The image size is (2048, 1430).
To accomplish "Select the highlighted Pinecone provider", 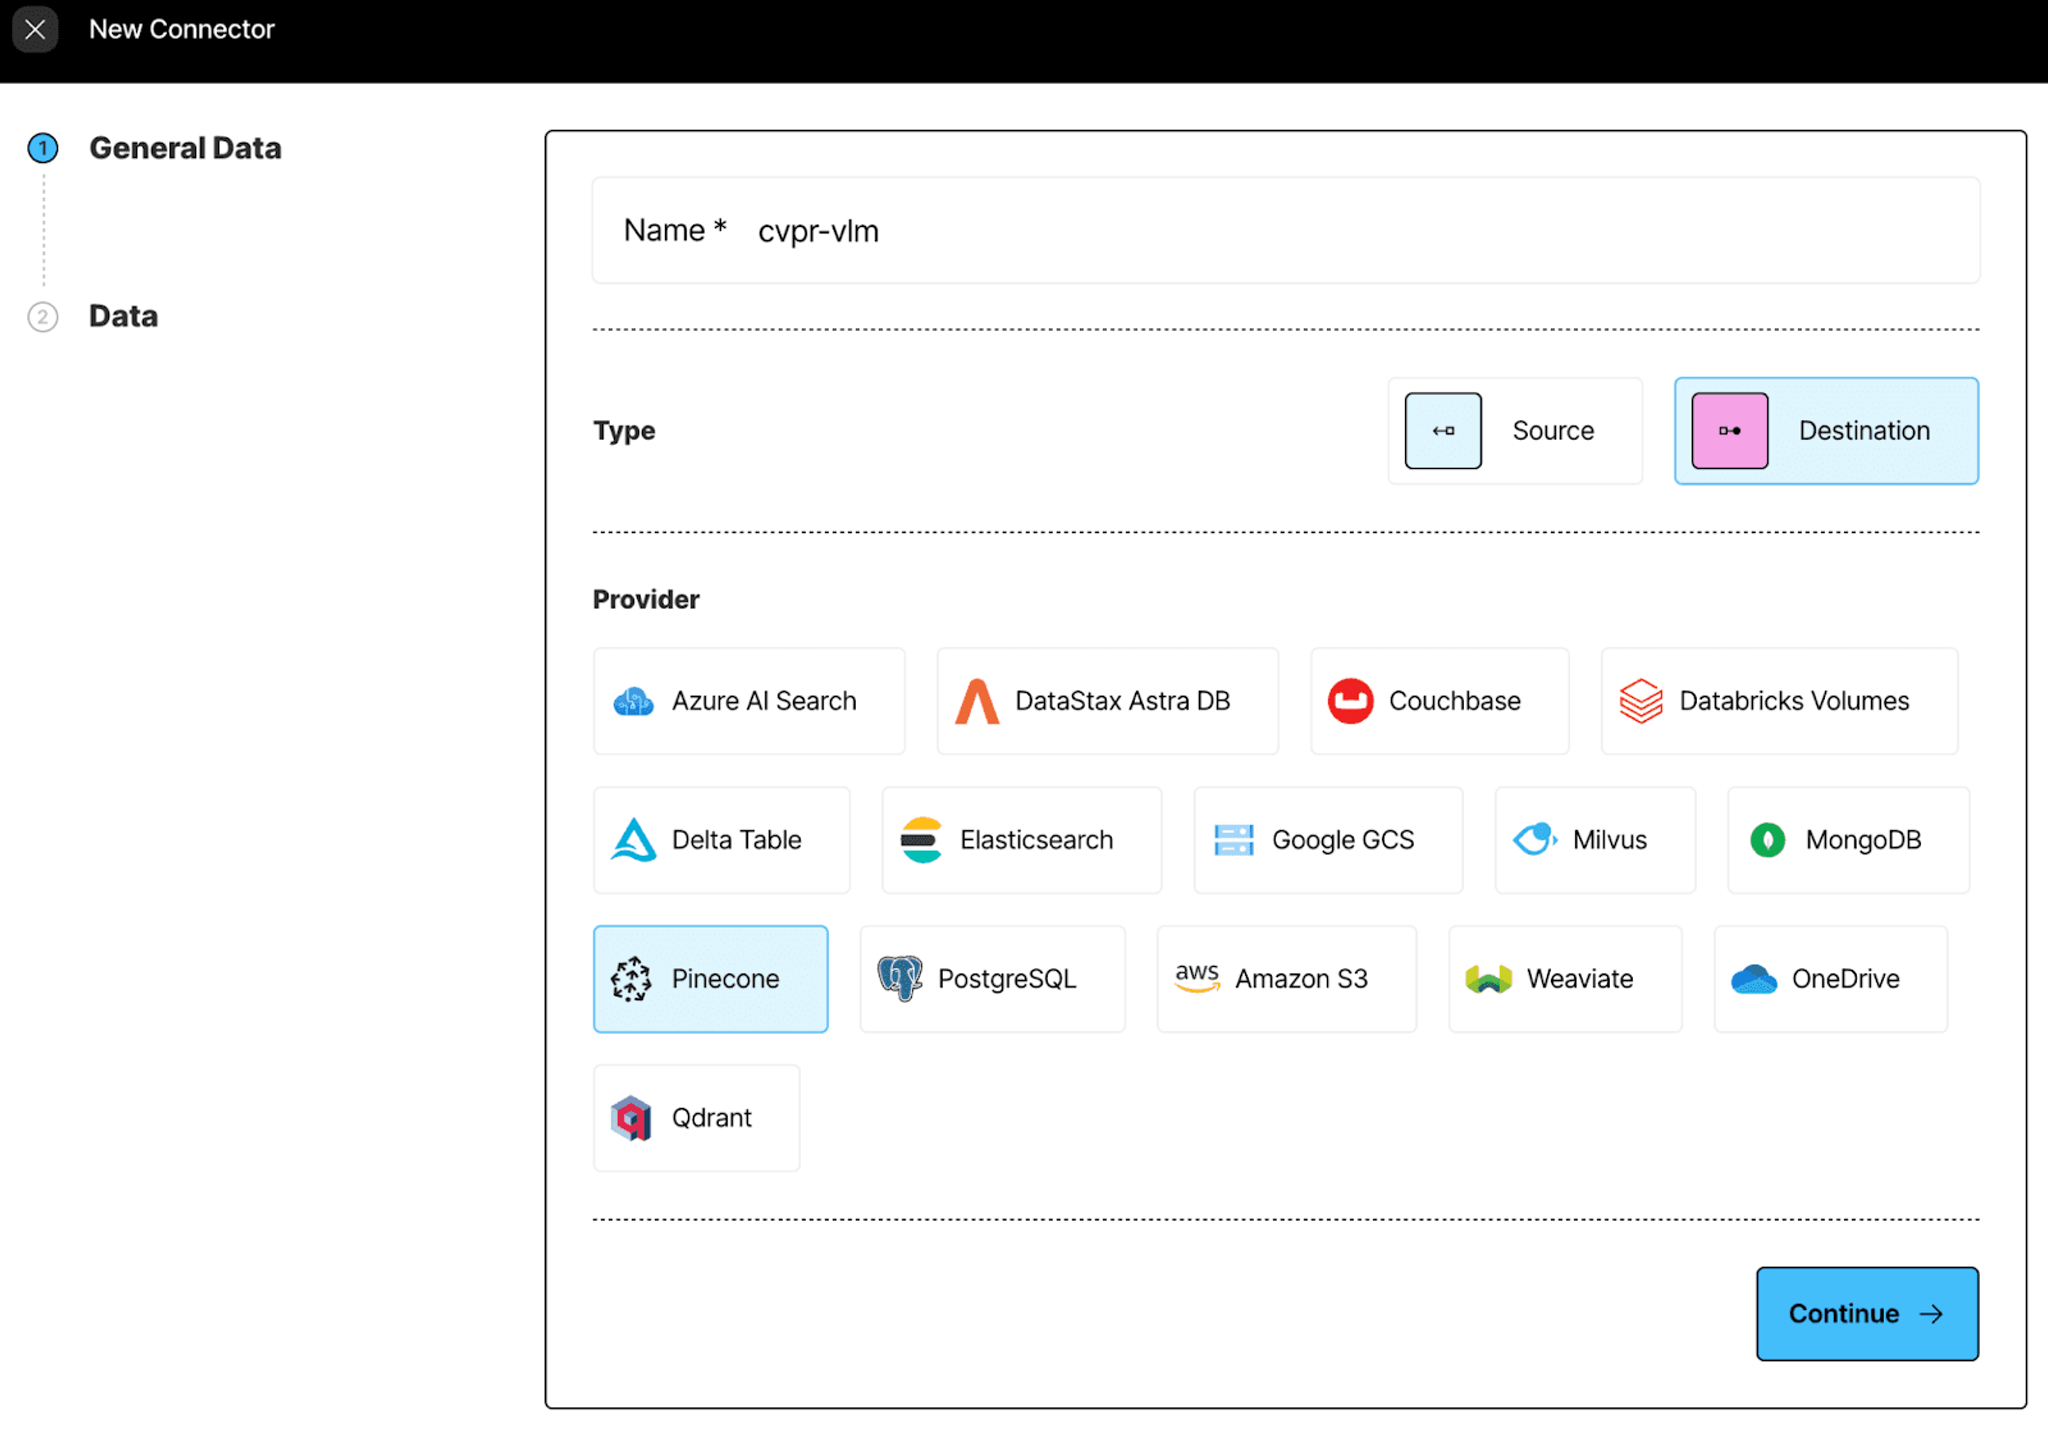I will [711, 979].
